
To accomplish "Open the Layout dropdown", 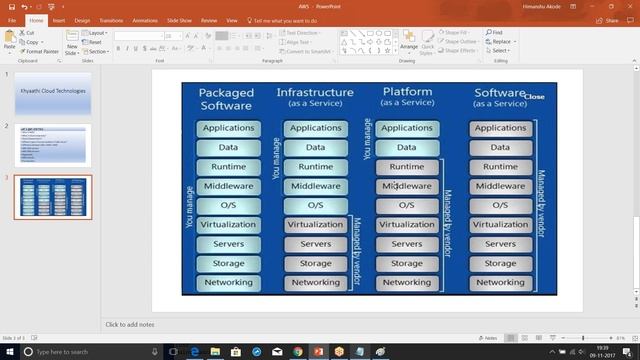I will click(x=95, y=33).
